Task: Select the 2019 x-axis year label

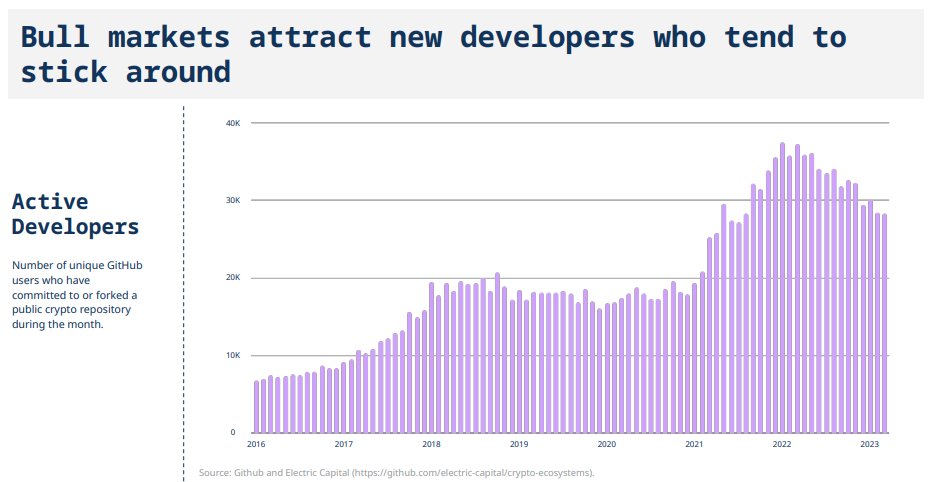Action: pyautogui.click(x=519, y=444)
